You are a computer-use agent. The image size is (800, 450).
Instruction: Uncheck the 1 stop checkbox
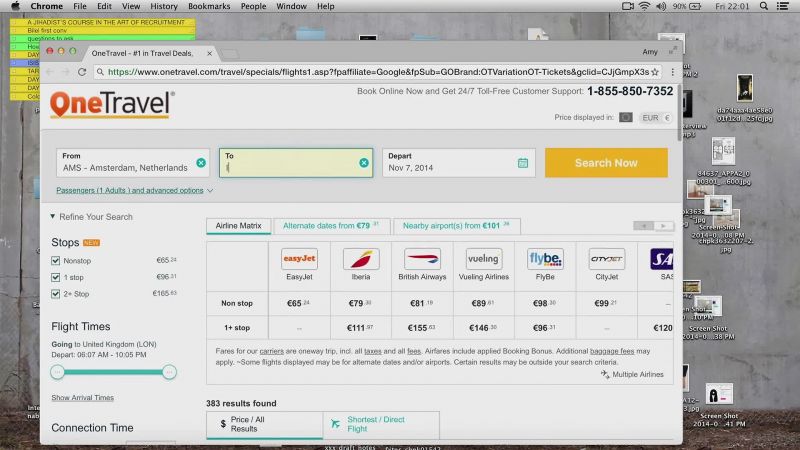click(56, 277)
